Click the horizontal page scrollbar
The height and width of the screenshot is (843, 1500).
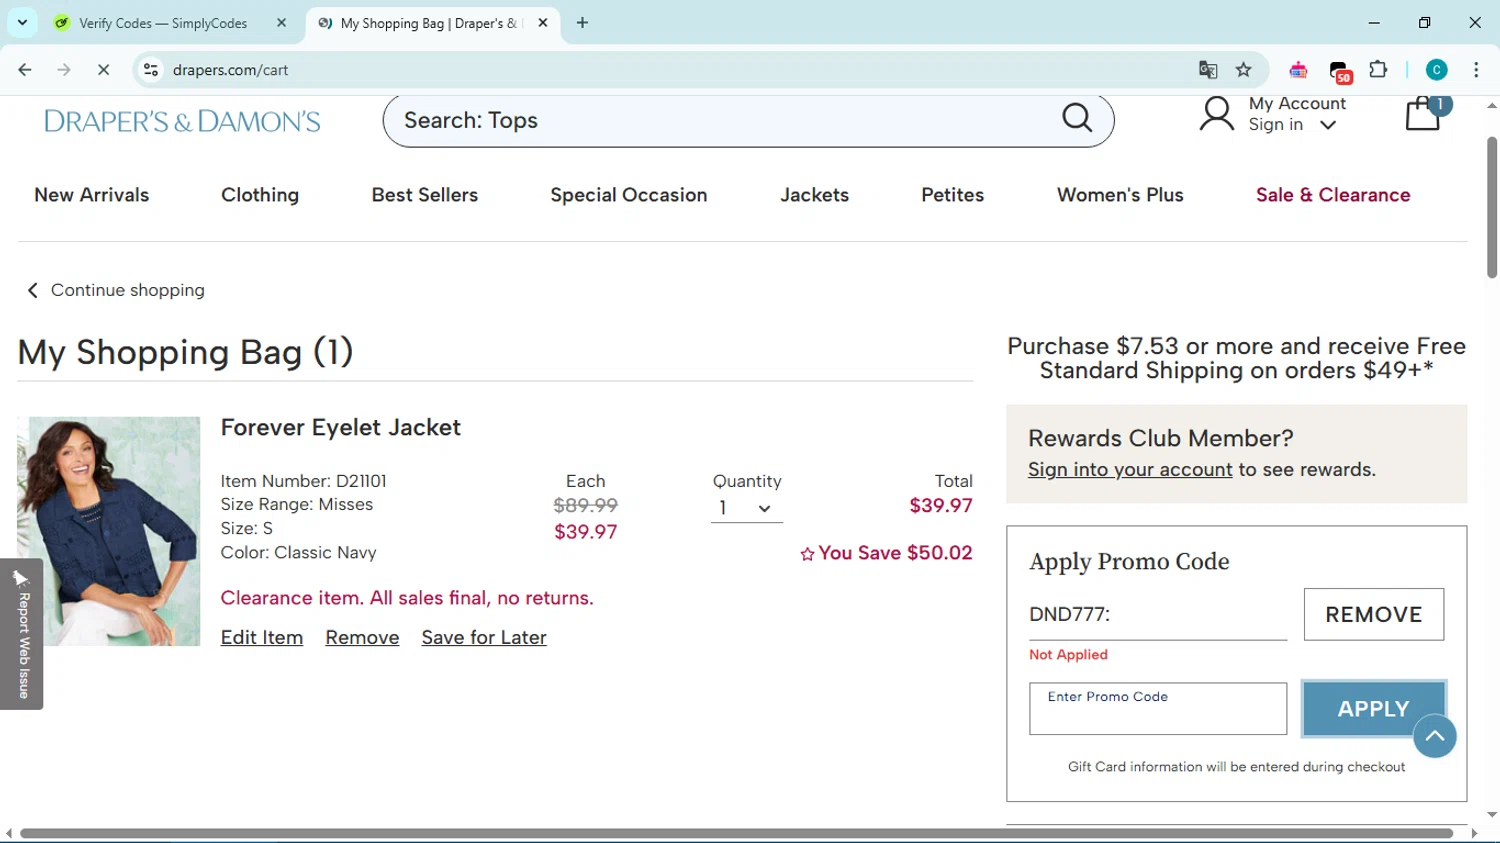pyautogui.click(x=736, y=833)
